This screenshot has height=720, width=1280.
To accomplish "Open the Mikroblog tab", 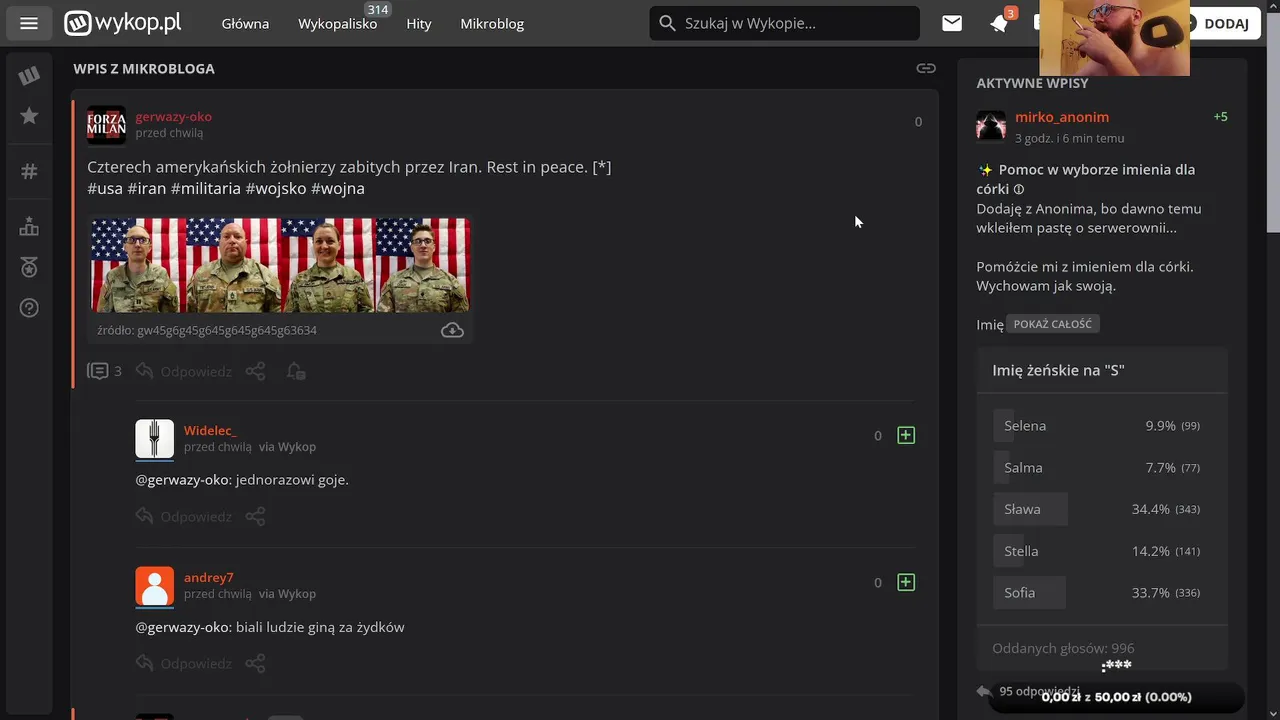I will (492, 23).
